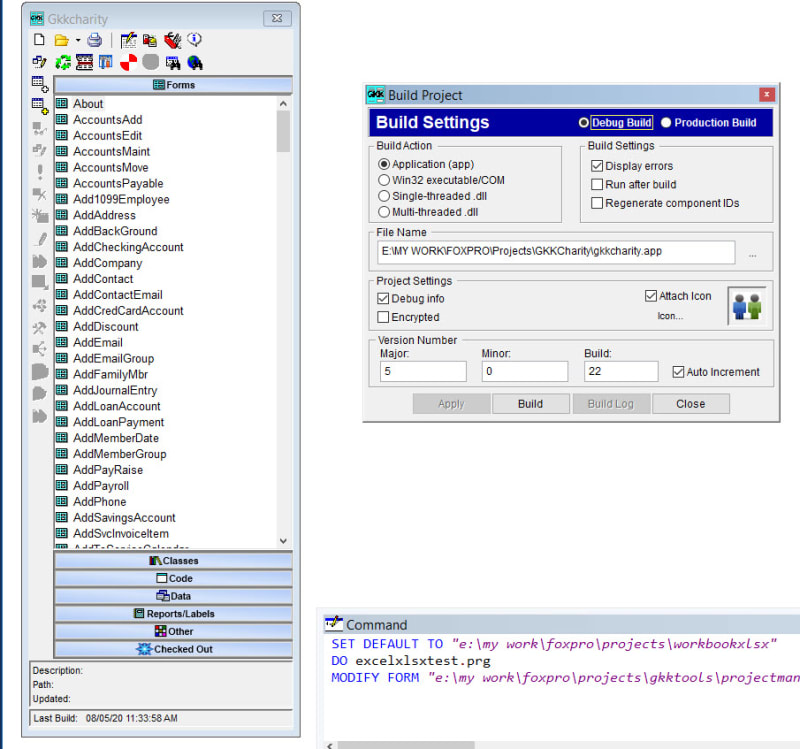
Task: Click the red and white circle icon
Action: pos(129,62)
